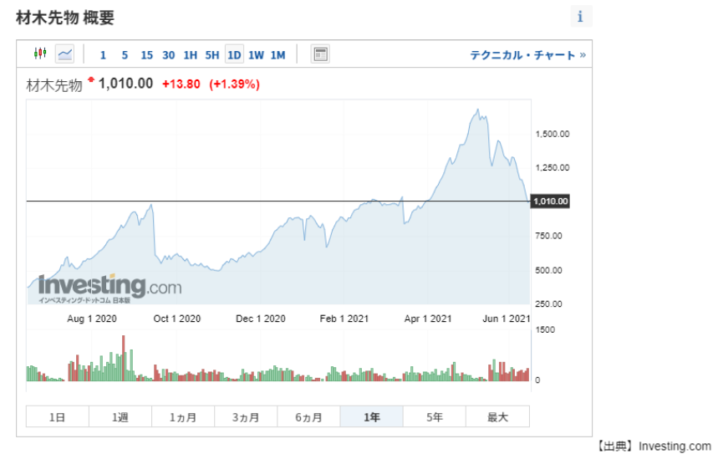Show the 最大 maximum range
718x454 pixels.
[x=497, y=417]
